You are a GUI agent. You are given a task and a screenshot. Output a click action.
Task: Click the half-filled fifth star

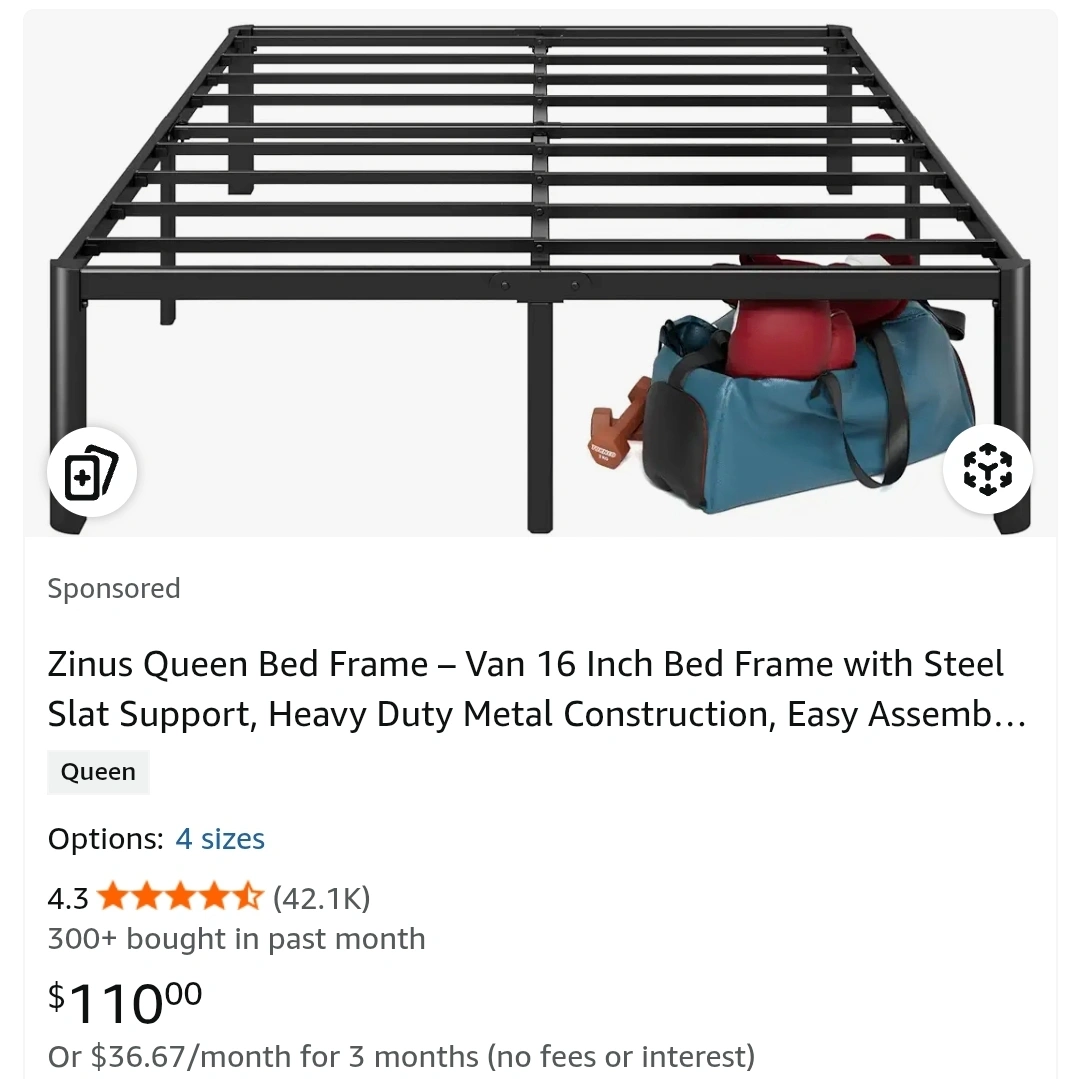click(x=248, y=897)
